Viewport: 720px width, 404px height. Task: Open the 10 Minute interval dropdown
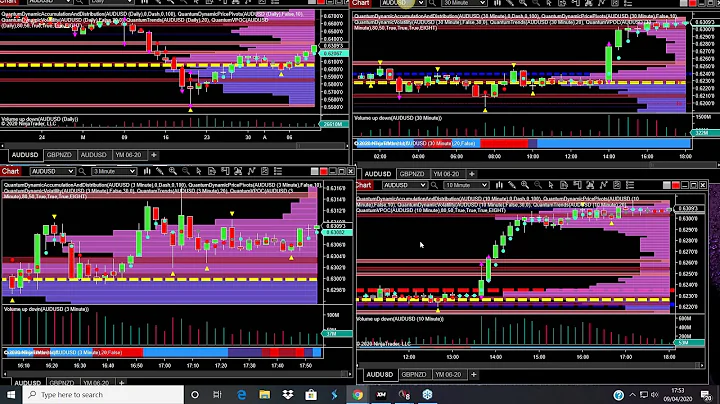(x=466, y=185)
